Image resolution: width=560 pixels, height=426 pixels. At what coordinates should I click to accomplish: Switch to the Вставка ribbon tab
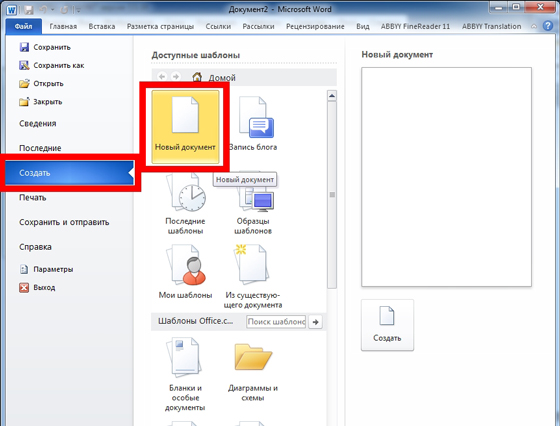102,26
